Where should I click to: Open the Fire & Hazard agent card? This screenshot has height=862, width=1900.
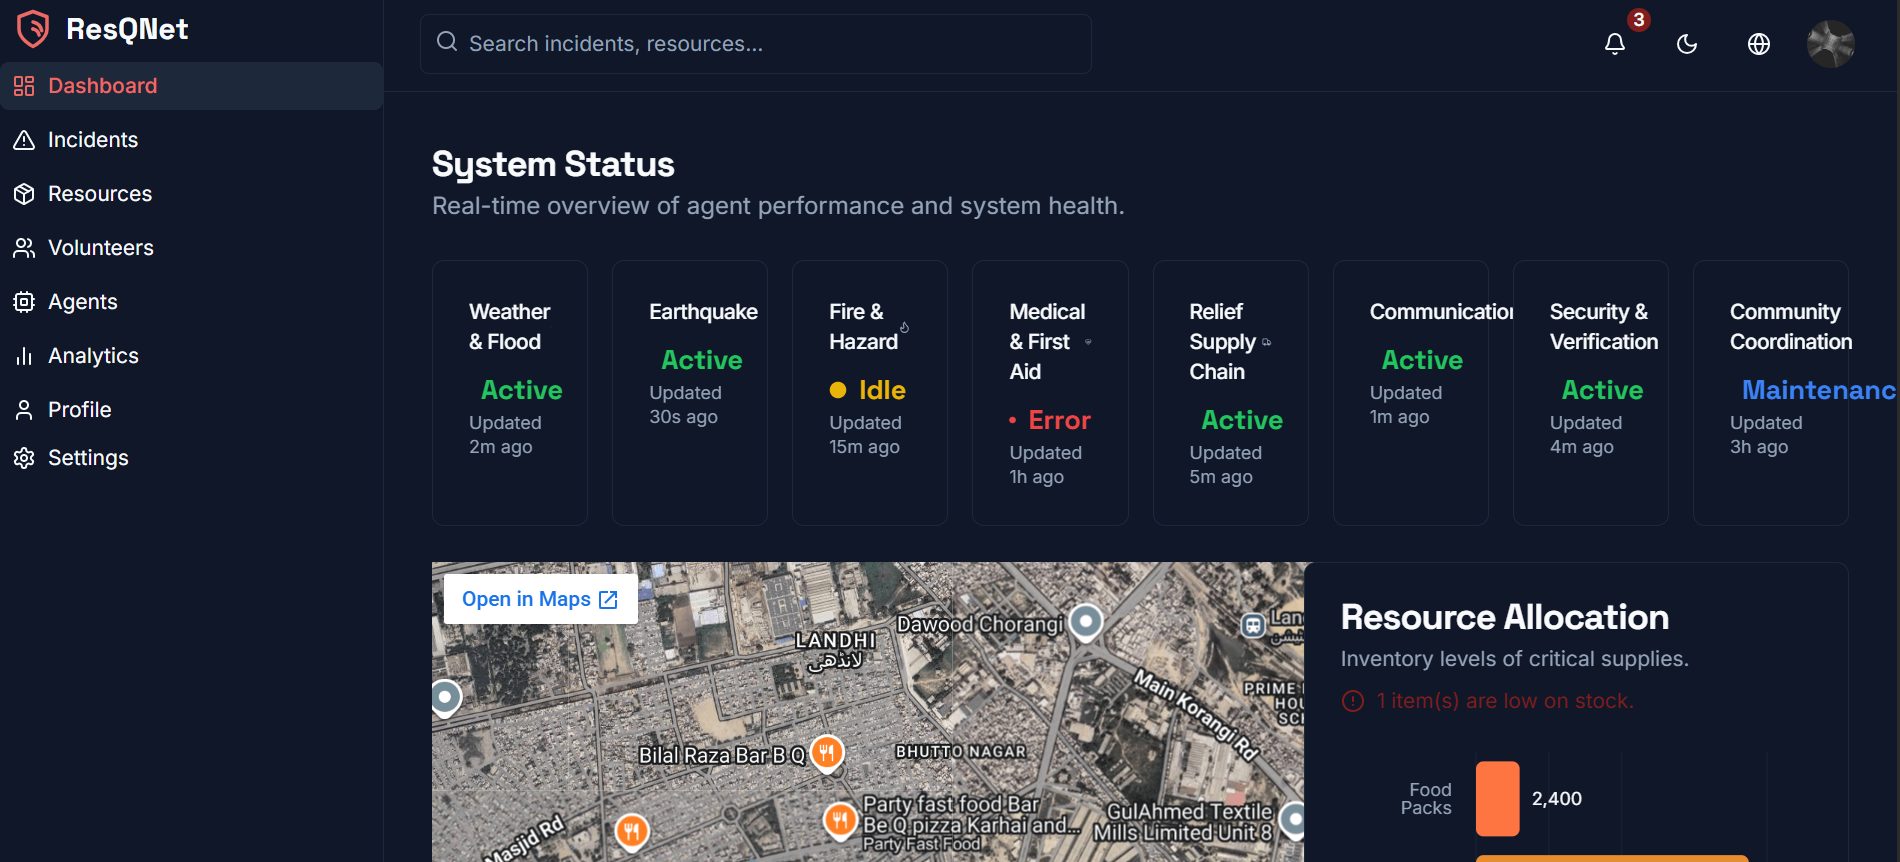pos(869,392)
